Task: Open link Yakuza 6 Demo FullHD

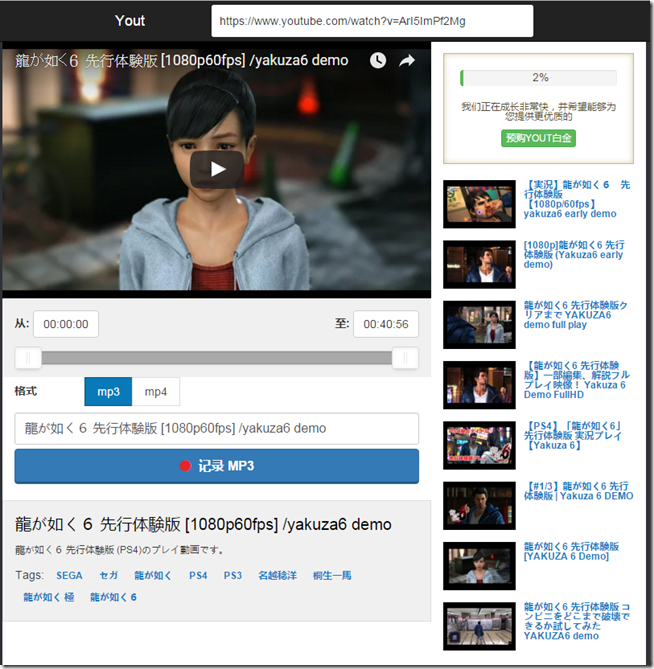Action: coord(577,380)
